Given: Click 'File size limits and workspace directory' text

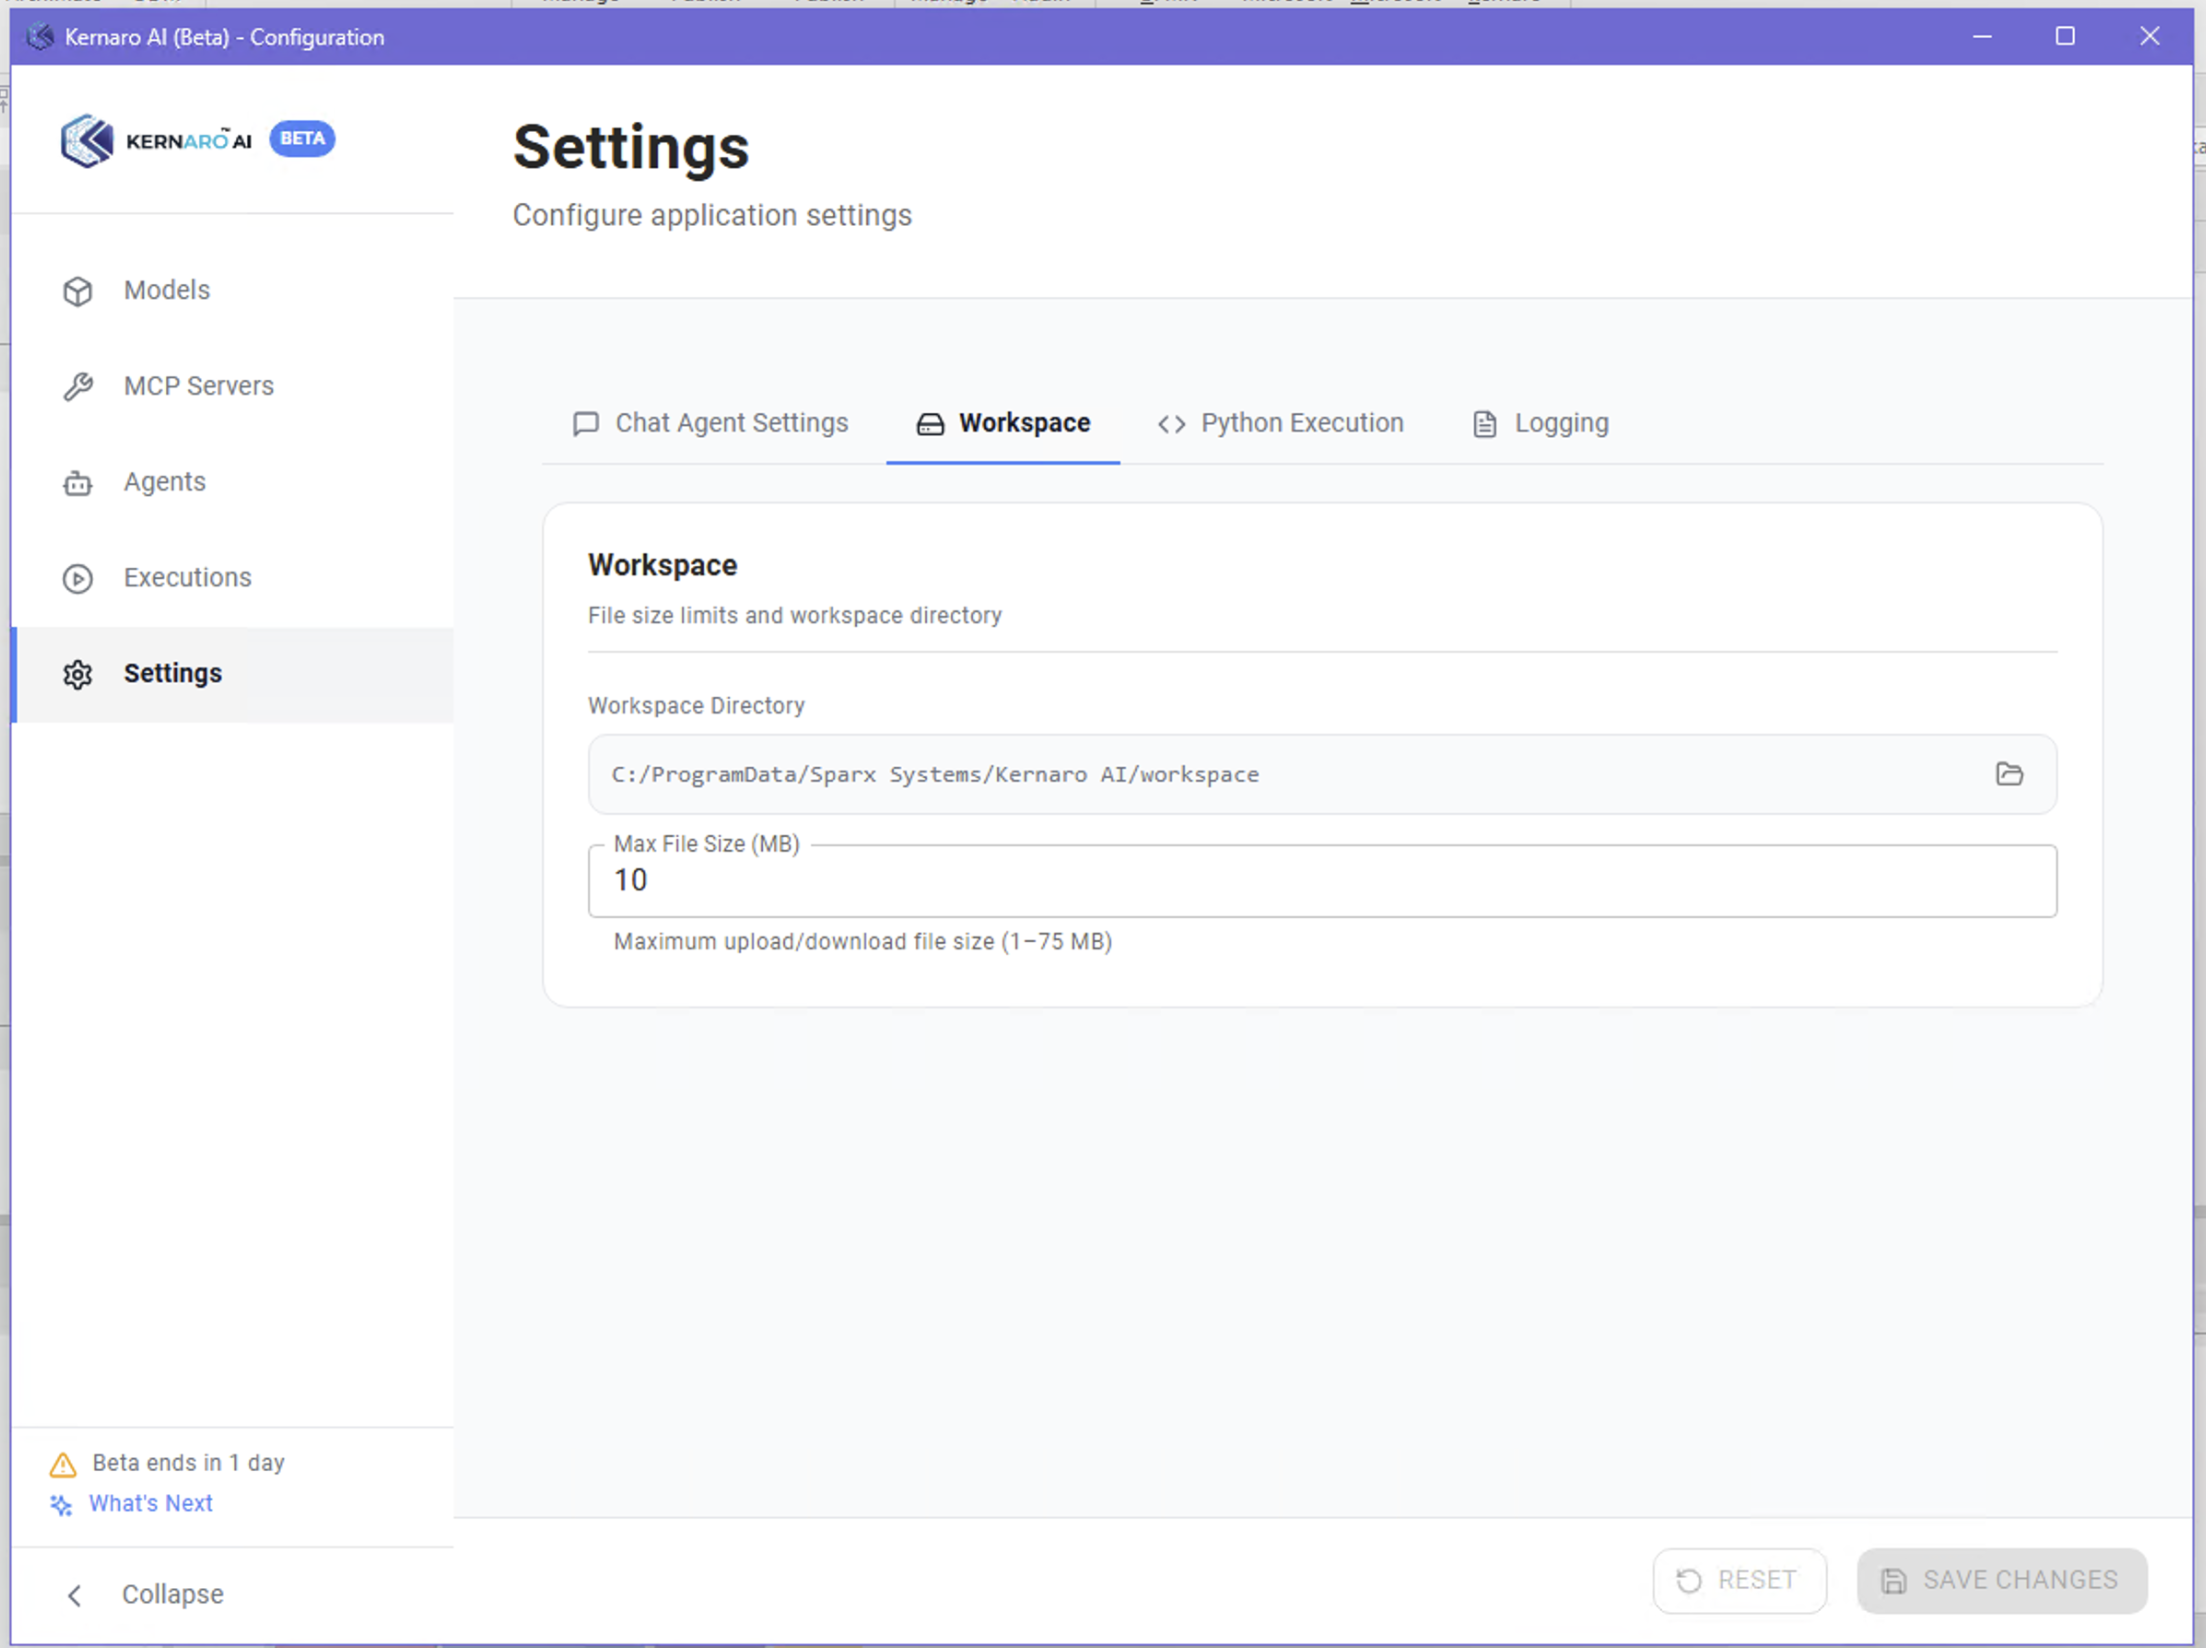Looking at the screenshot, I should [x=795, y=616].
